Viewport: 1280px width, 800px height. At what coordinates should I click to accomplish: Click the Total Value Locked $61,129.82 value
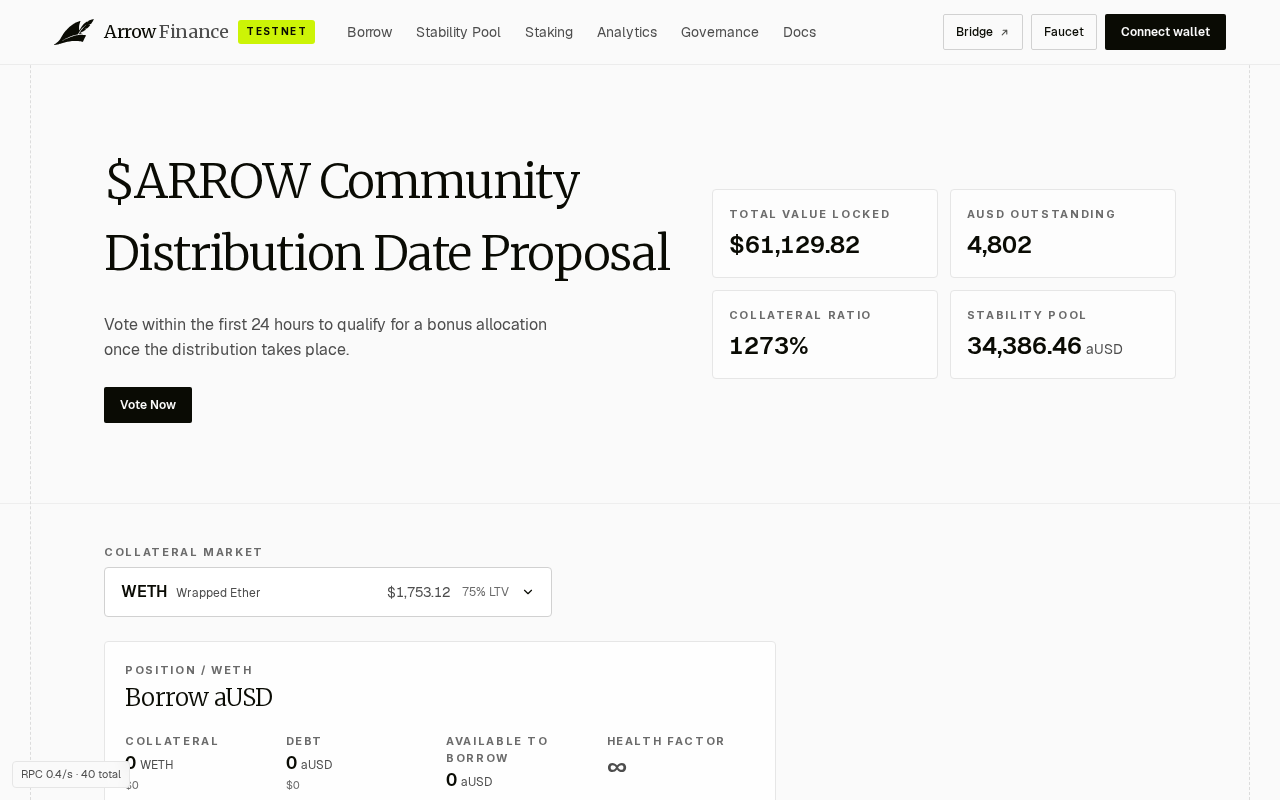tap(794, 245)
